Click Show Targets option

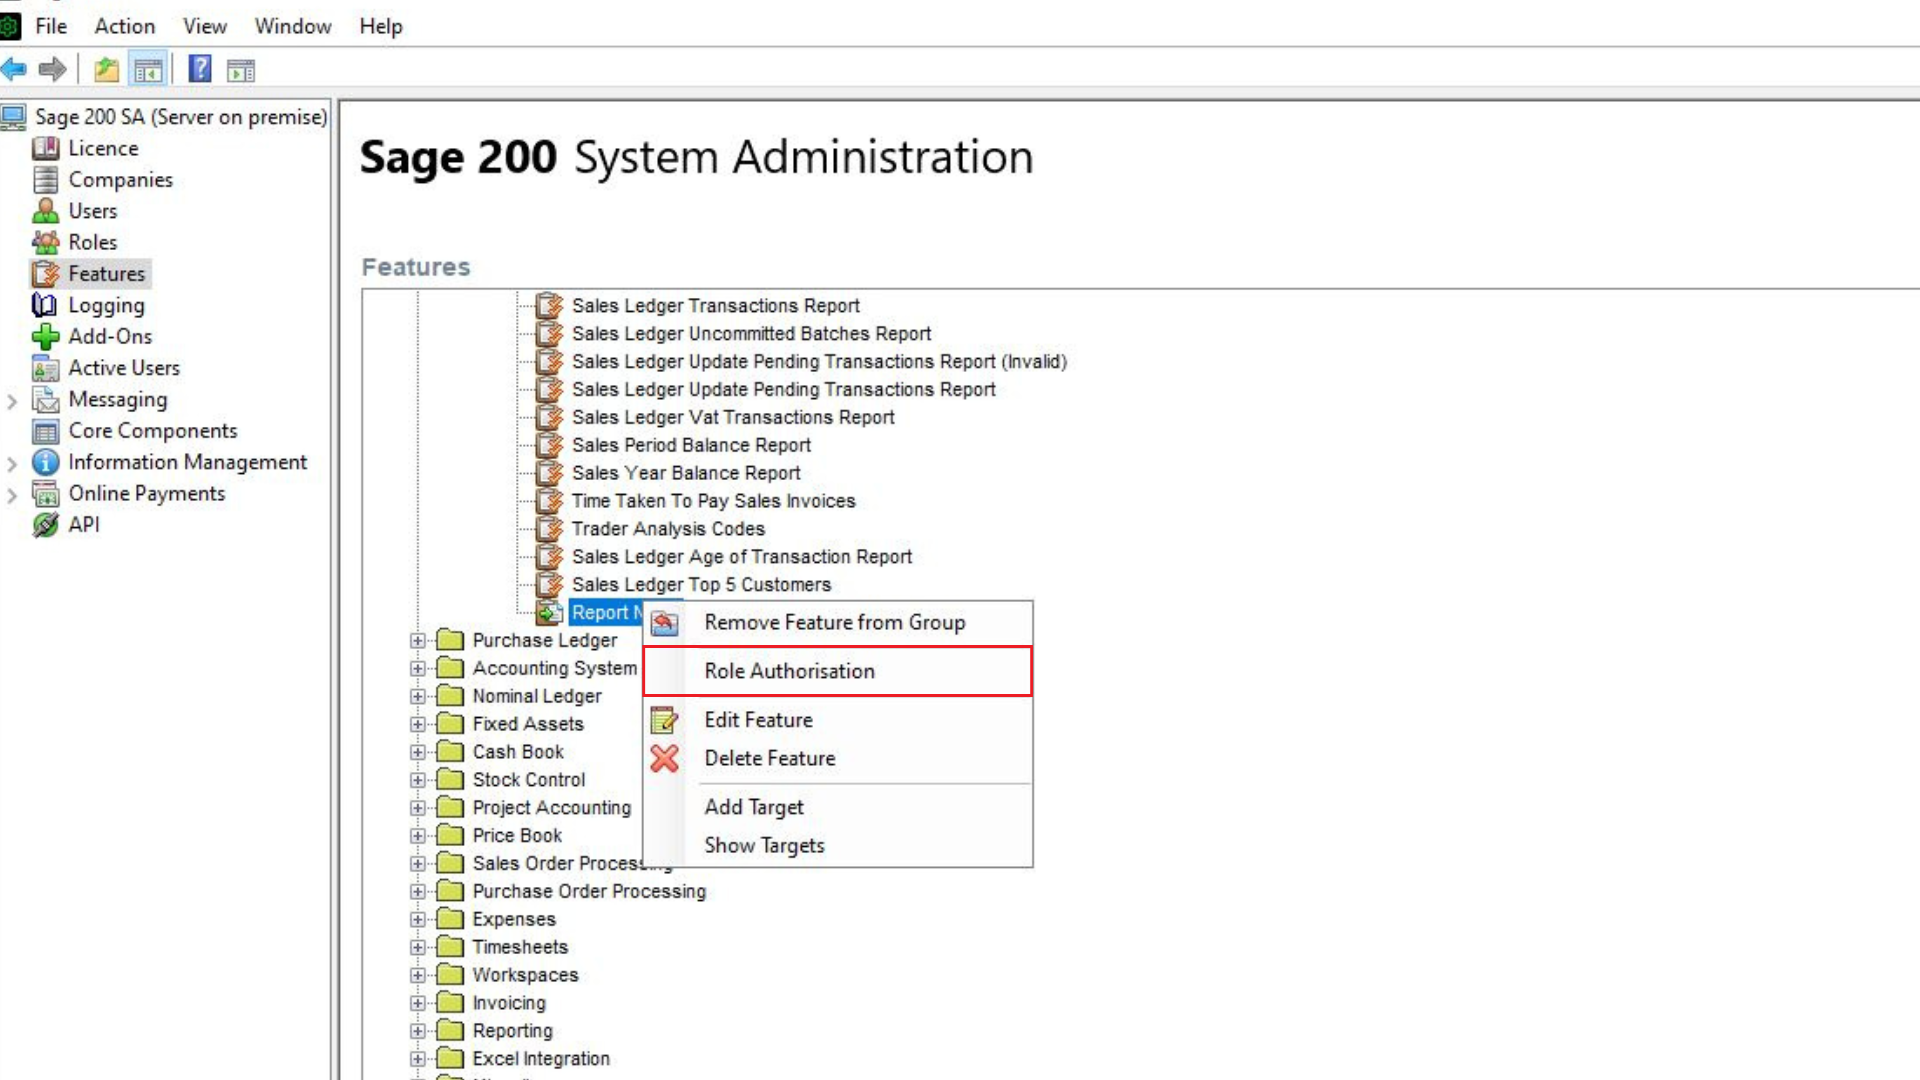[764, 845]
